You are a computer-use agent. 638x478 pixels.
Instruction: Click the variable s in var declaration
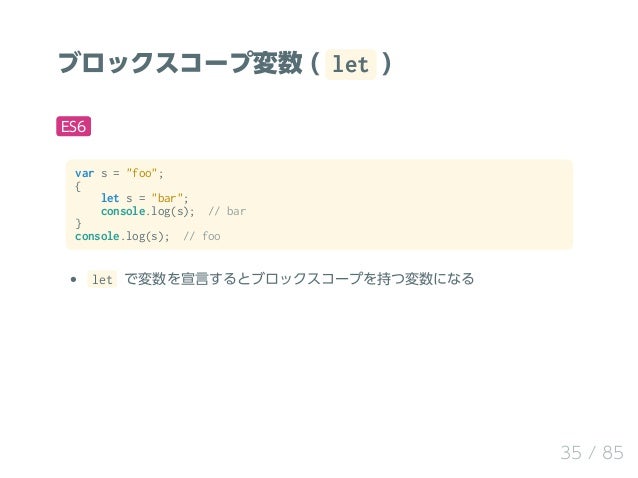(104, 174)
